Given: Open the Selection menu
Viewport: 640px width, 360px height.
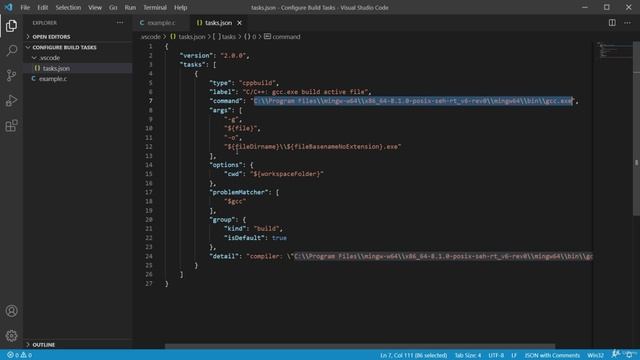Looking at the screenshot, I should pyautogui.click(x=68, y=7).
